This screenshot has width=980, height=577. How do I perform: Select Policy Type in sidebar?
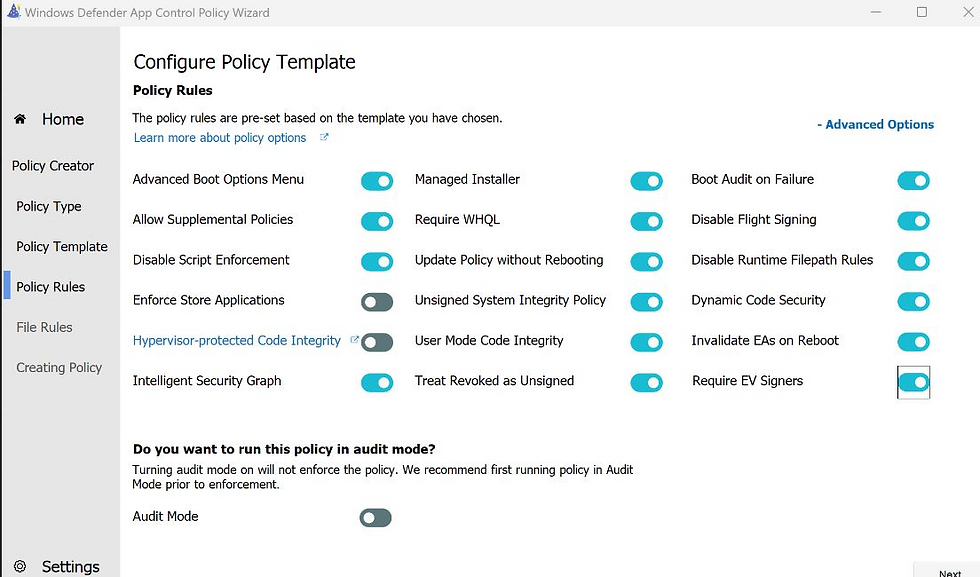coord(49,206)
